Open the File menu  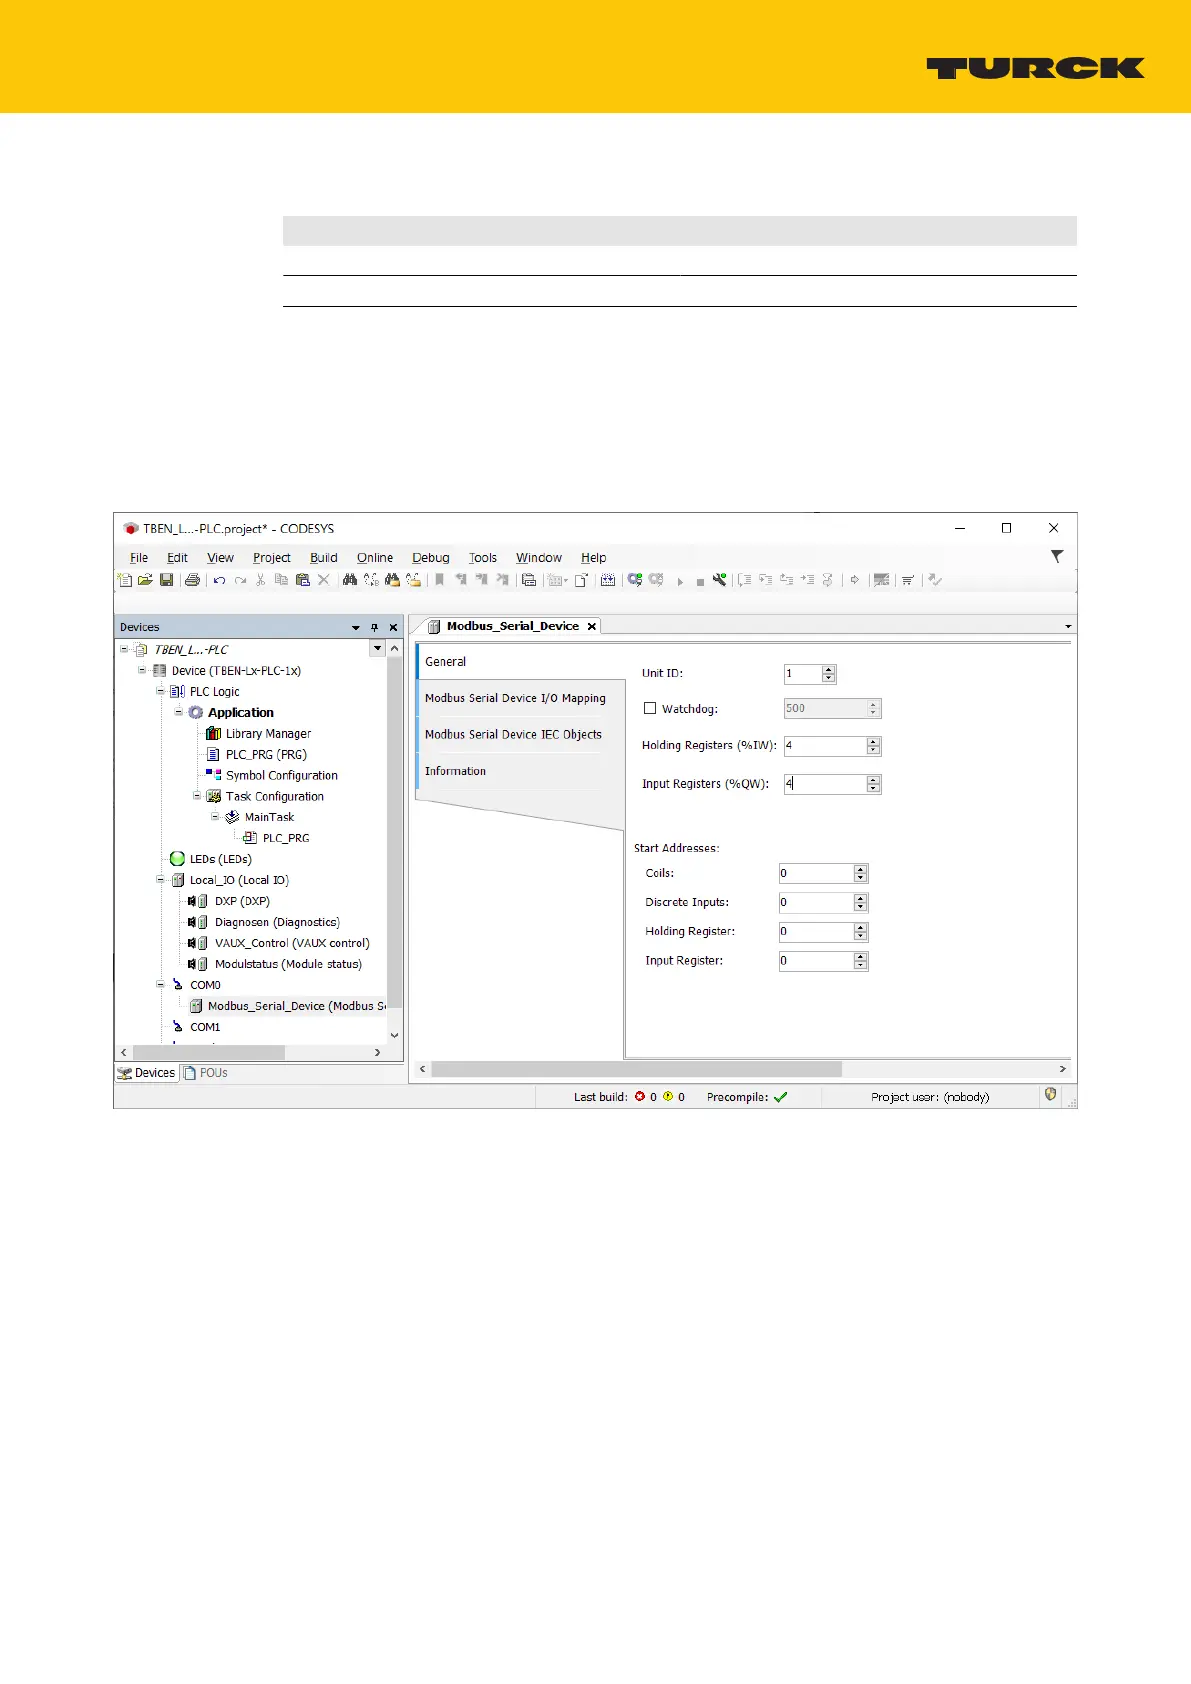[139, 558]
